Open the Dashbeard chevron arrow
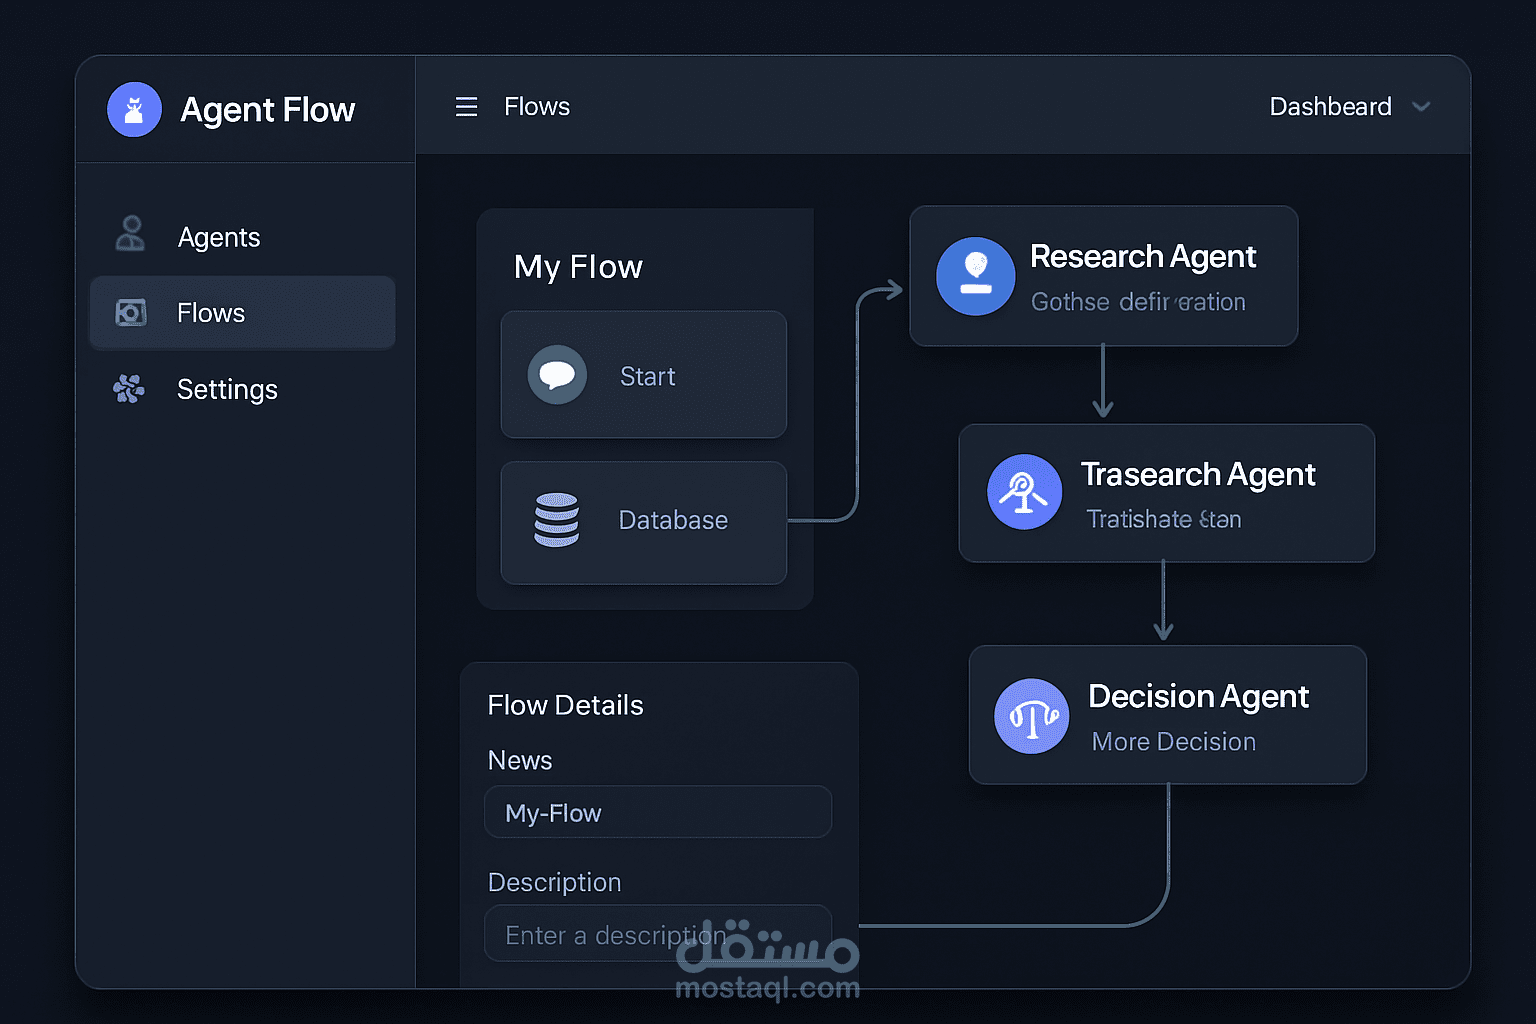Viewport: 1536px width, 1024px height. (x=1422, y=106)
